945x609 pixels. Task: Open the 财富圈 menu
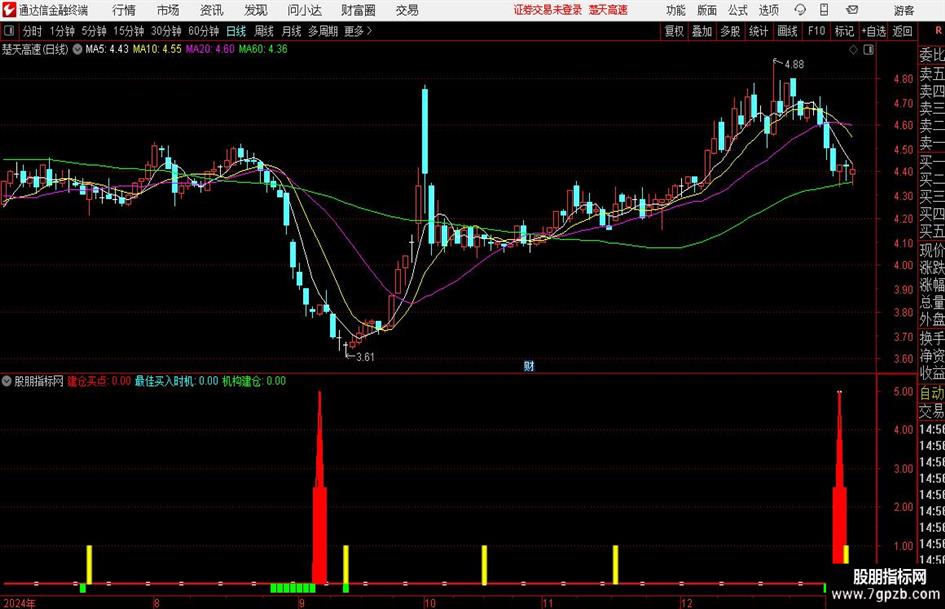click(358, 10)
